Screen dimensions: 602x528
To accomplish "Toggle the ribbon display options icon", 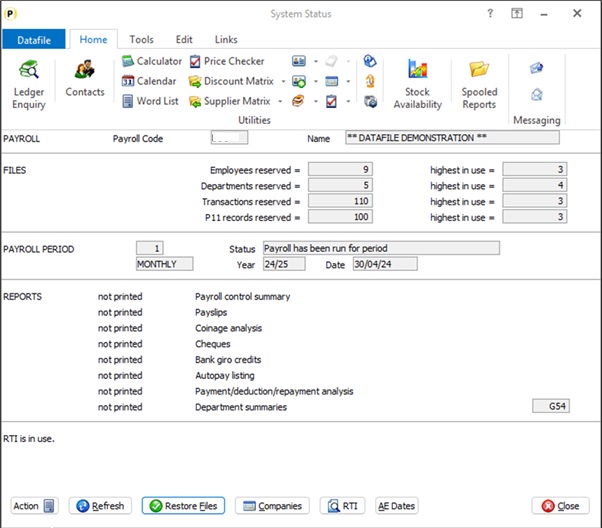I will tap(517, 13).
